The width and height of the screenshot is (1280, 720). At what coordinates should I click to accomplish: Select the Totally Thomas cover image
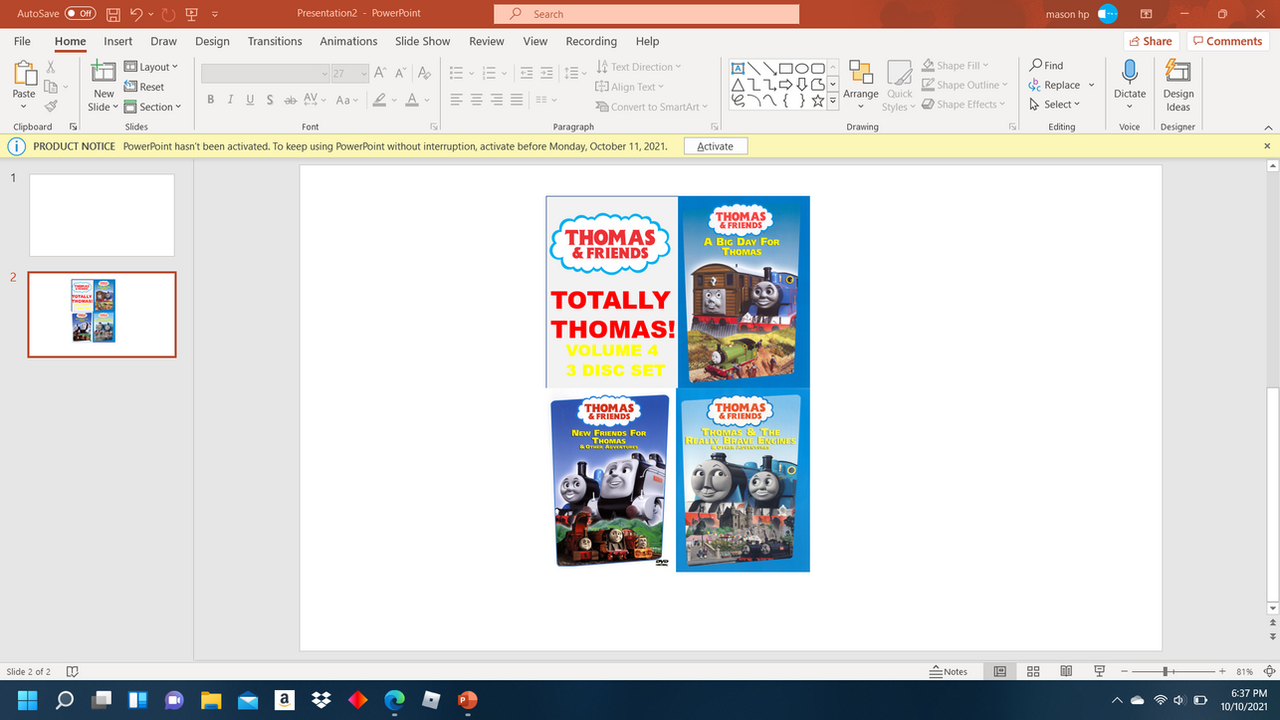click(612, 291)
